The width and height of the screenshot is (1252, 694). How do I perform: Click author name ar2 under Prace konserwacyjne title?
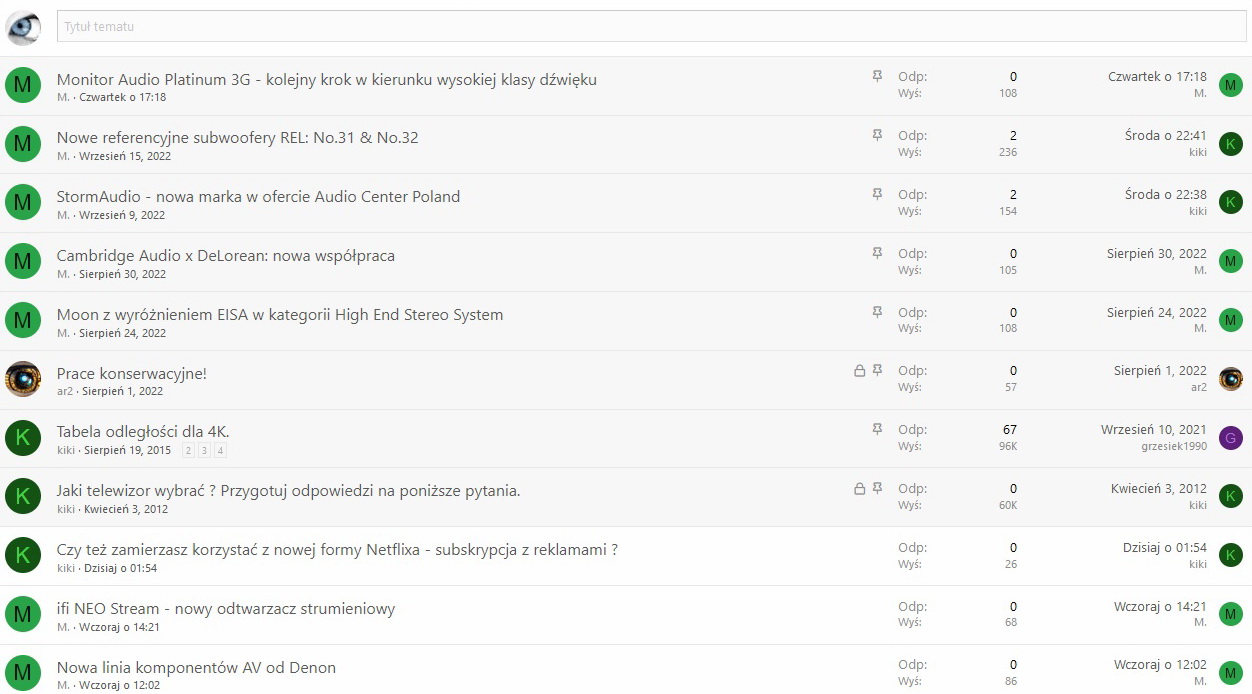click(x=65, y=391)
